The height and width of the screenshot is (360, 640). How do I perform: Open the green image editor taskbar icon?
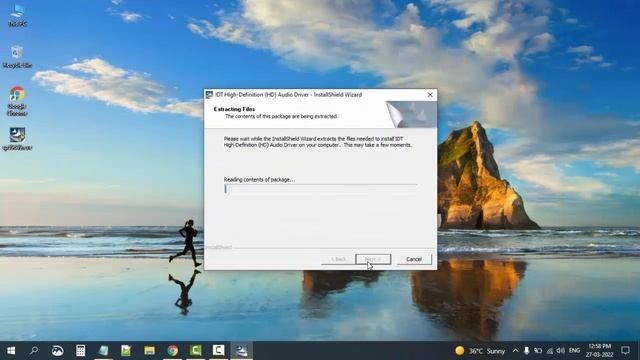tap(126, 351)
